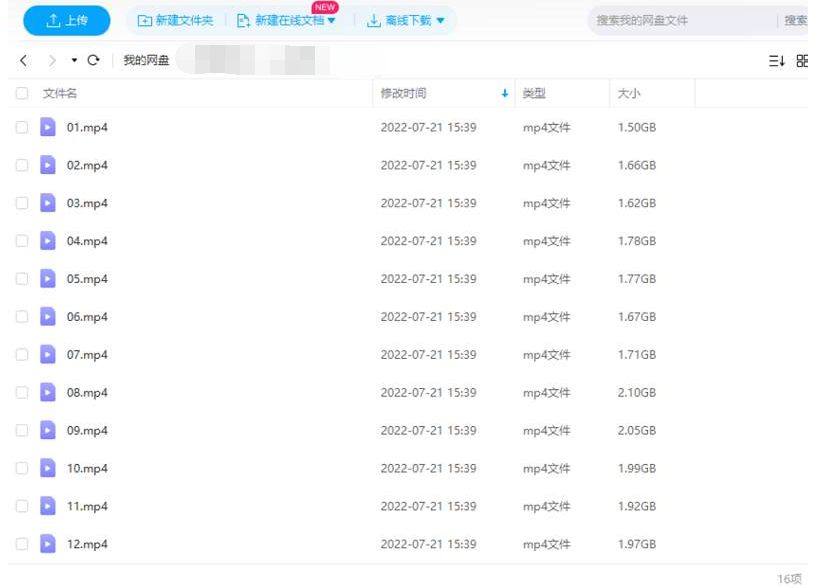Check the checkbox for 01.mp4
Screen dimensions: 814x588
[x=21, y=127]
